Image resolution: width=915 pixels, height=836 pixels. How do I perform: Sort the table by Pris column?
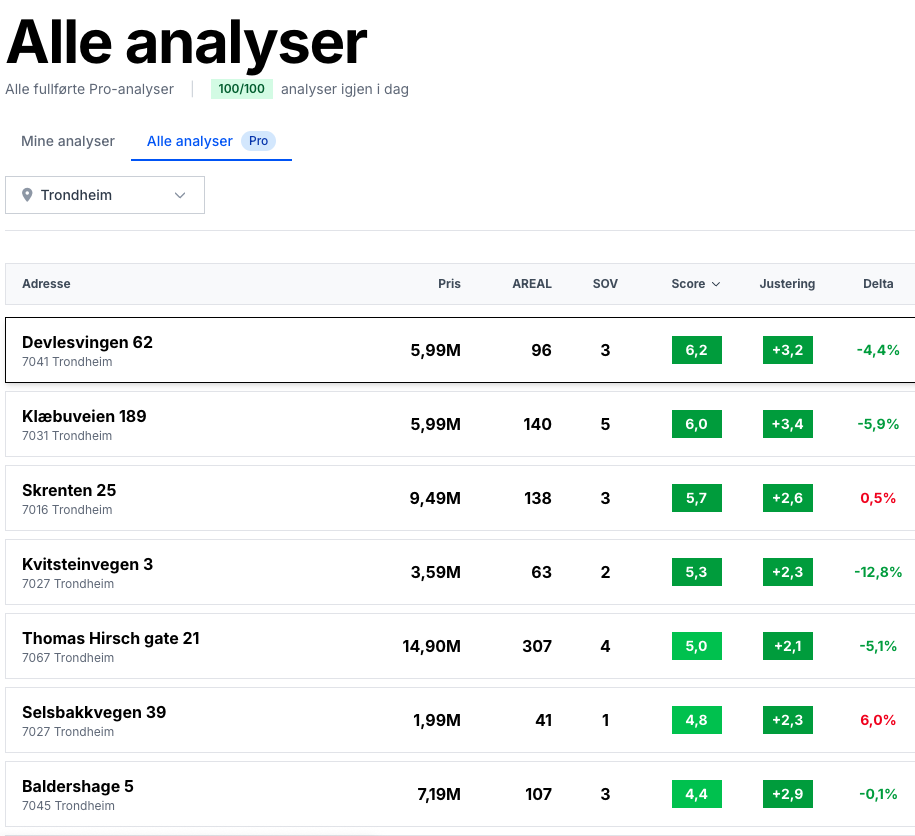click(449, 284)
